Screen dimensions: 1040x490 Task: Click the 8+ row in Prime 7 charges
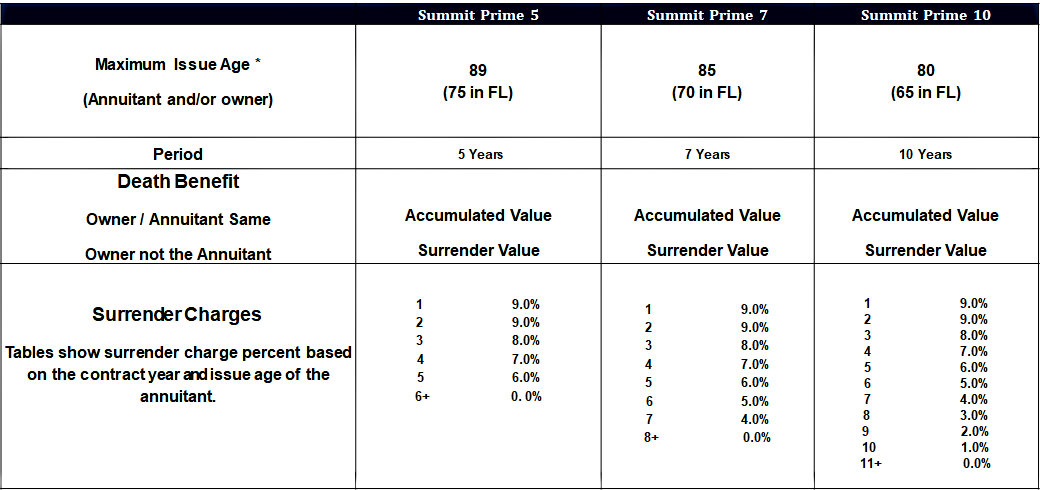[x=707, y=438]
